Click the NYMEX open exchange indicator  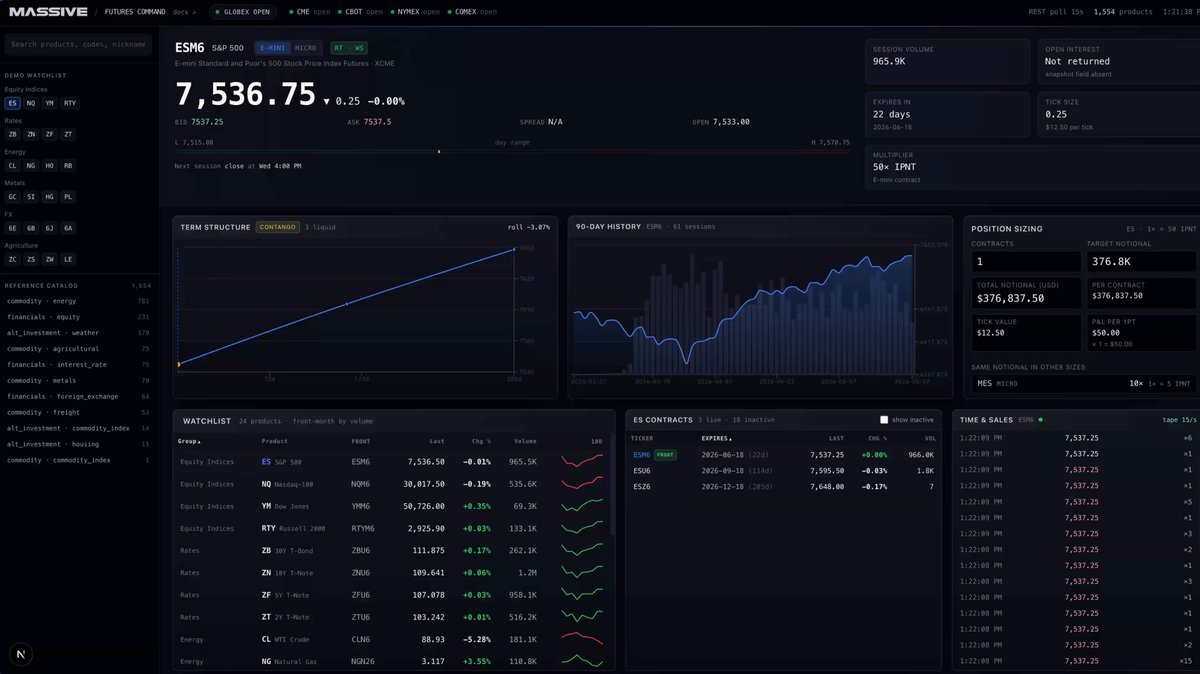414,12
